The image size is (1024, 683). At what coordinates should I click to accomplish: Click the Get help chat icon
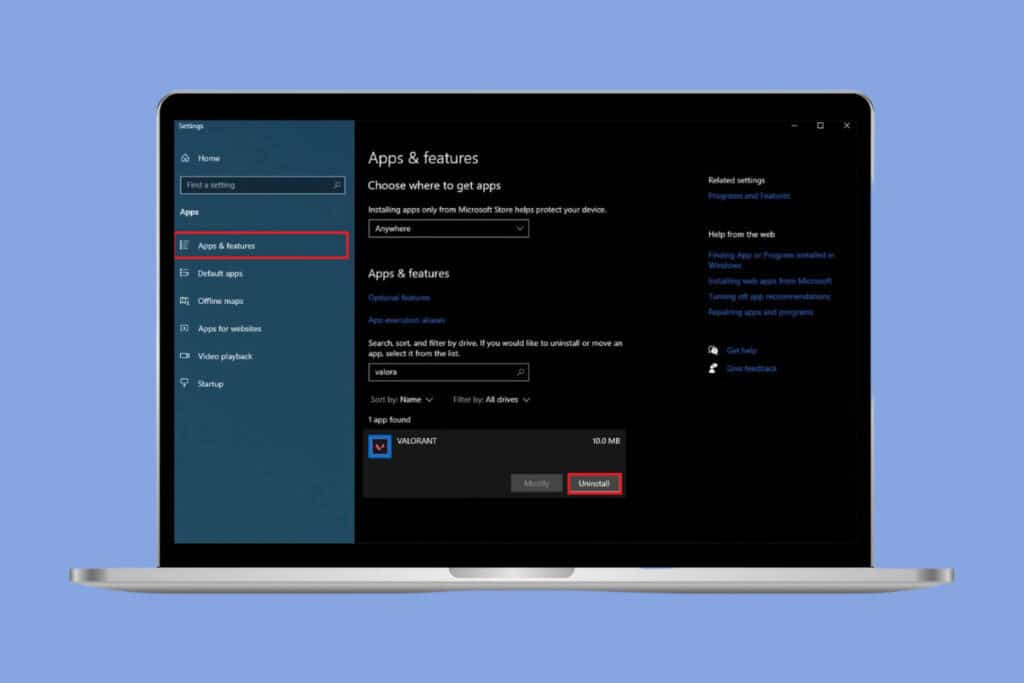[x=713, y=351]
